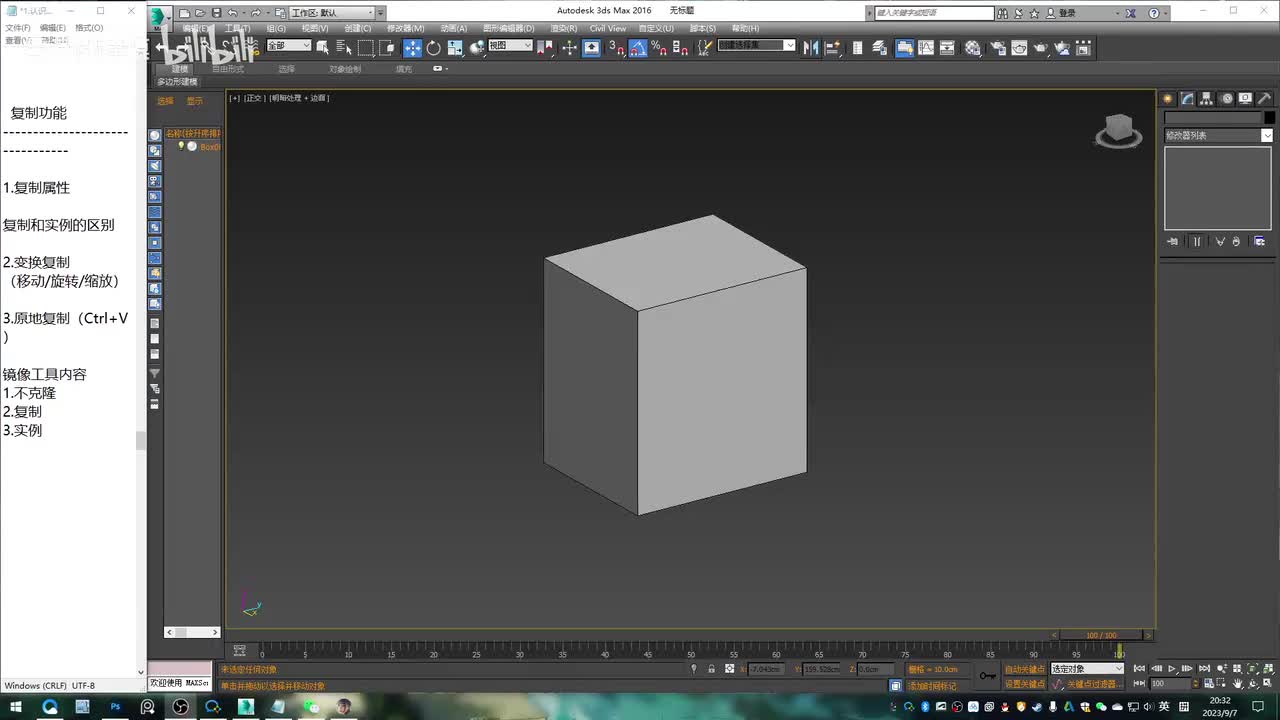Click the Play Animation button
Viewport: 1280px width, 720px height.
(x=1172, y=669)
